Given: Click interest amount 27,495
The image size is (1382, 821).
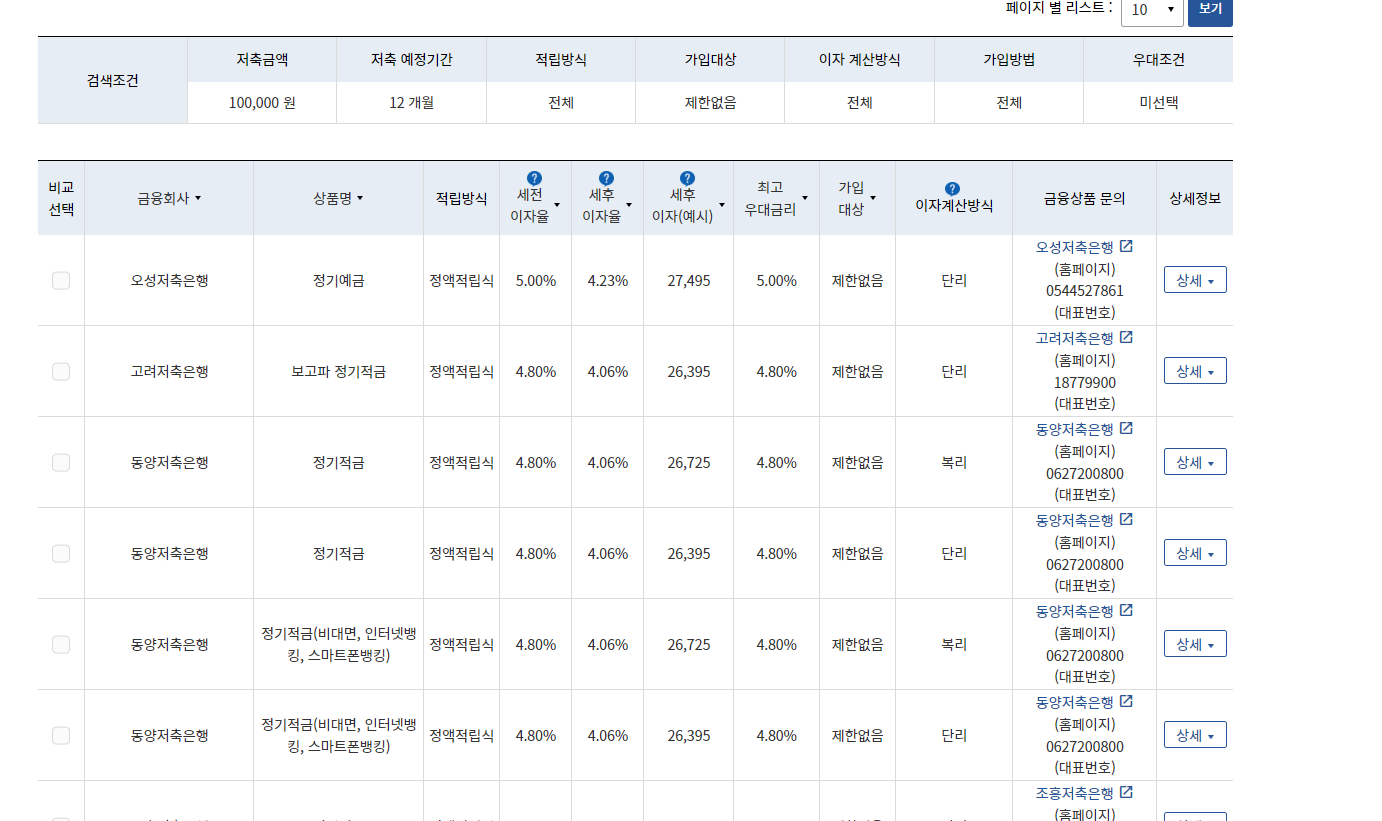Looking at the screenshot, I should pos(689,281).
